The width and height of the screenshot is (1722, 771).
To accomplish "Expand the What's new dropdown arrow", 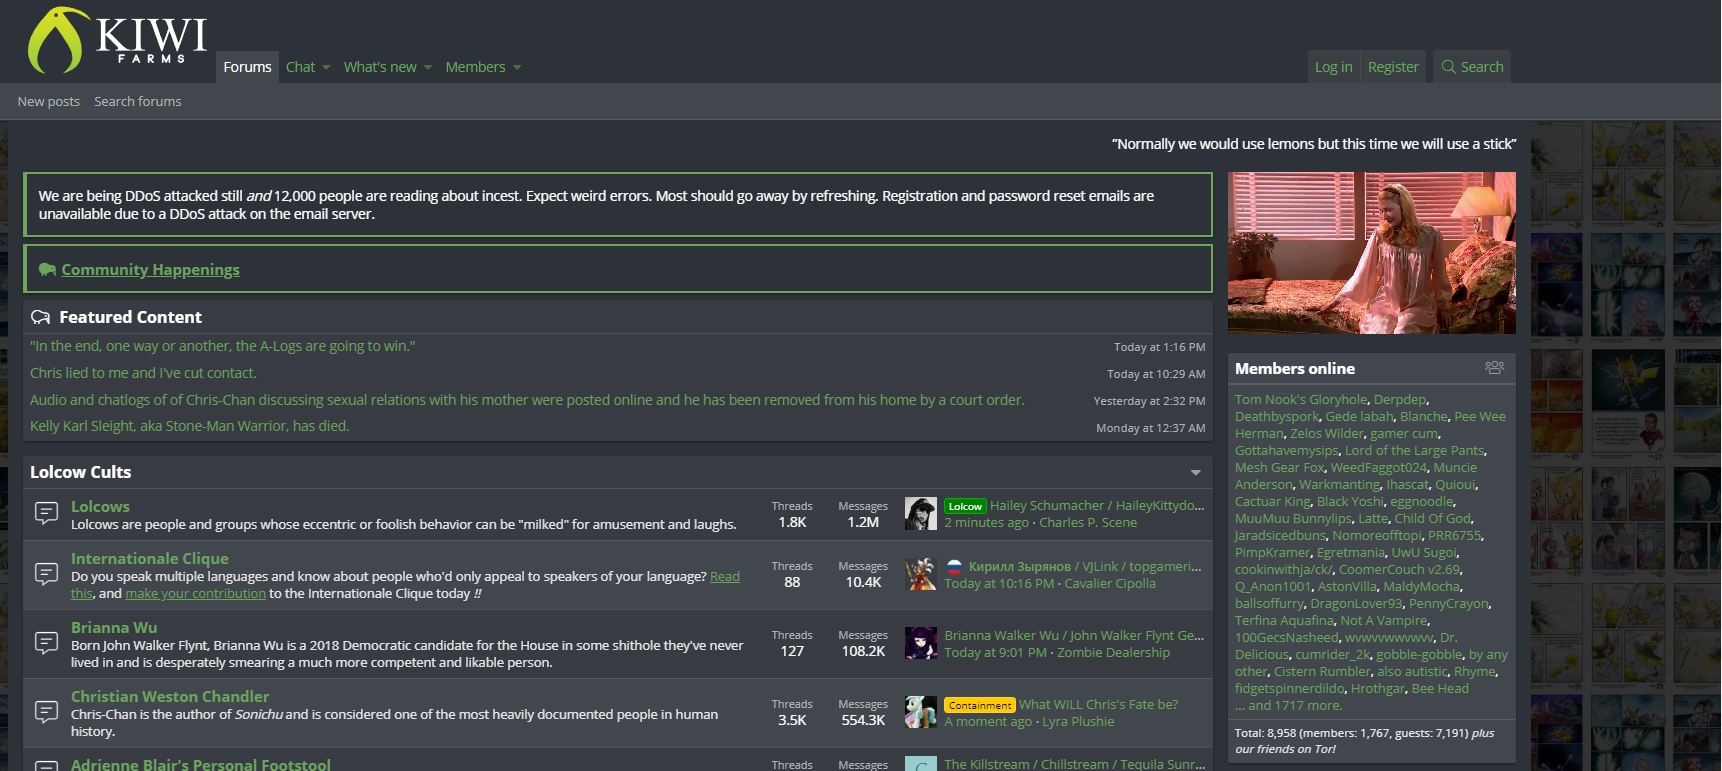I will [x=428, y=68].
